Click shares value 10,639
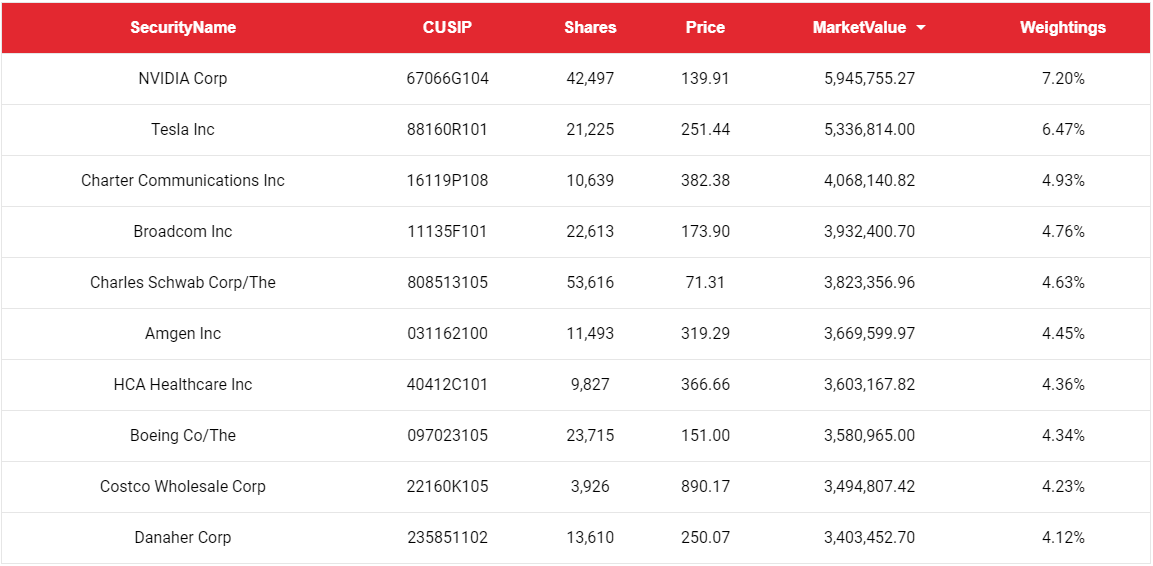Viewport: 1153px width, 566px height. [590, 180]
